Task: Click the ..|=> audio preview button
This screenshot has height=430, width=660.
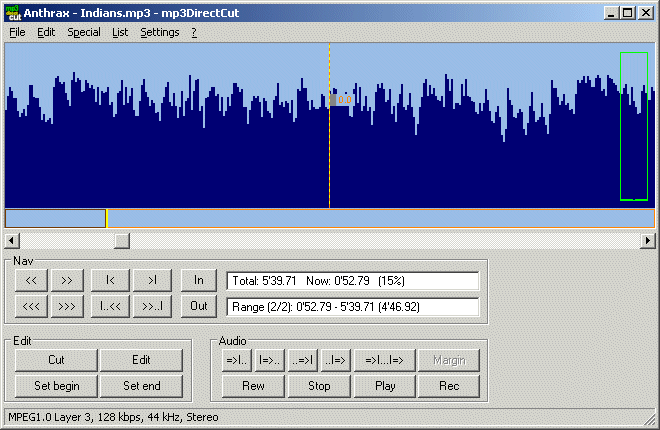Action: point(335,360)
